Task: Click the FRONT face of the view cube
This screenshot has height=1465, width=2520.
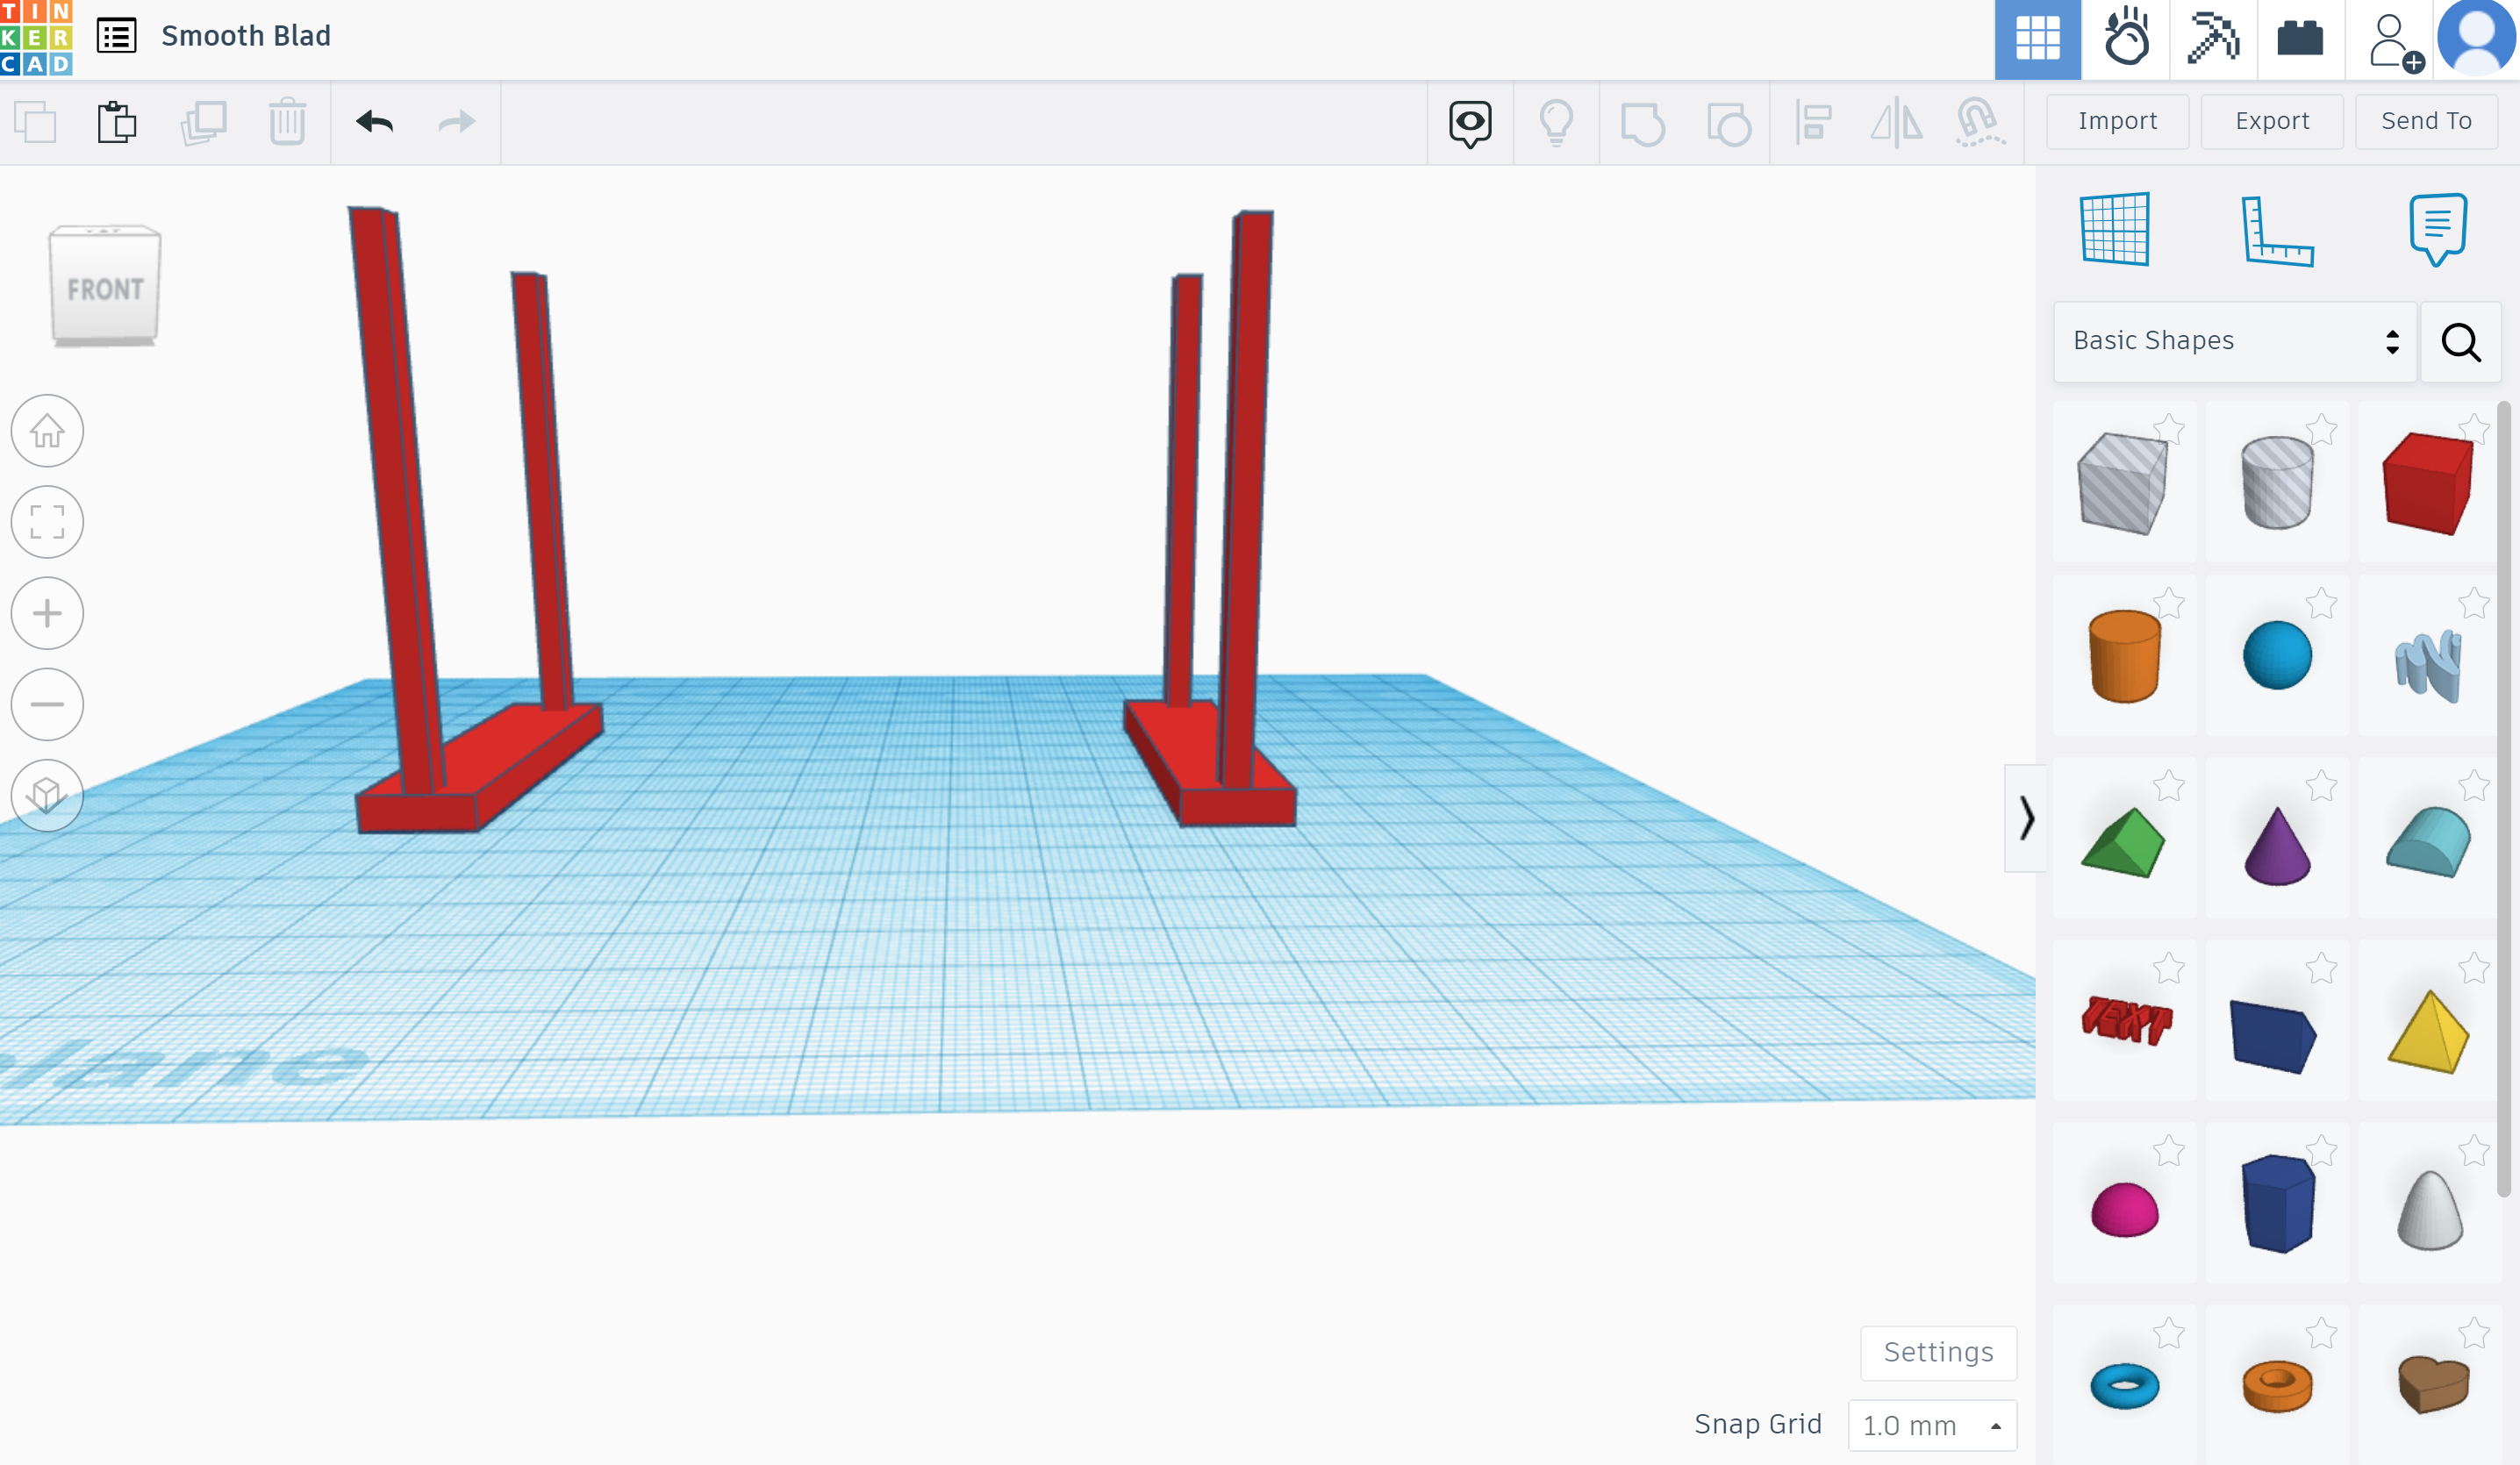Action: coord(104,288)
